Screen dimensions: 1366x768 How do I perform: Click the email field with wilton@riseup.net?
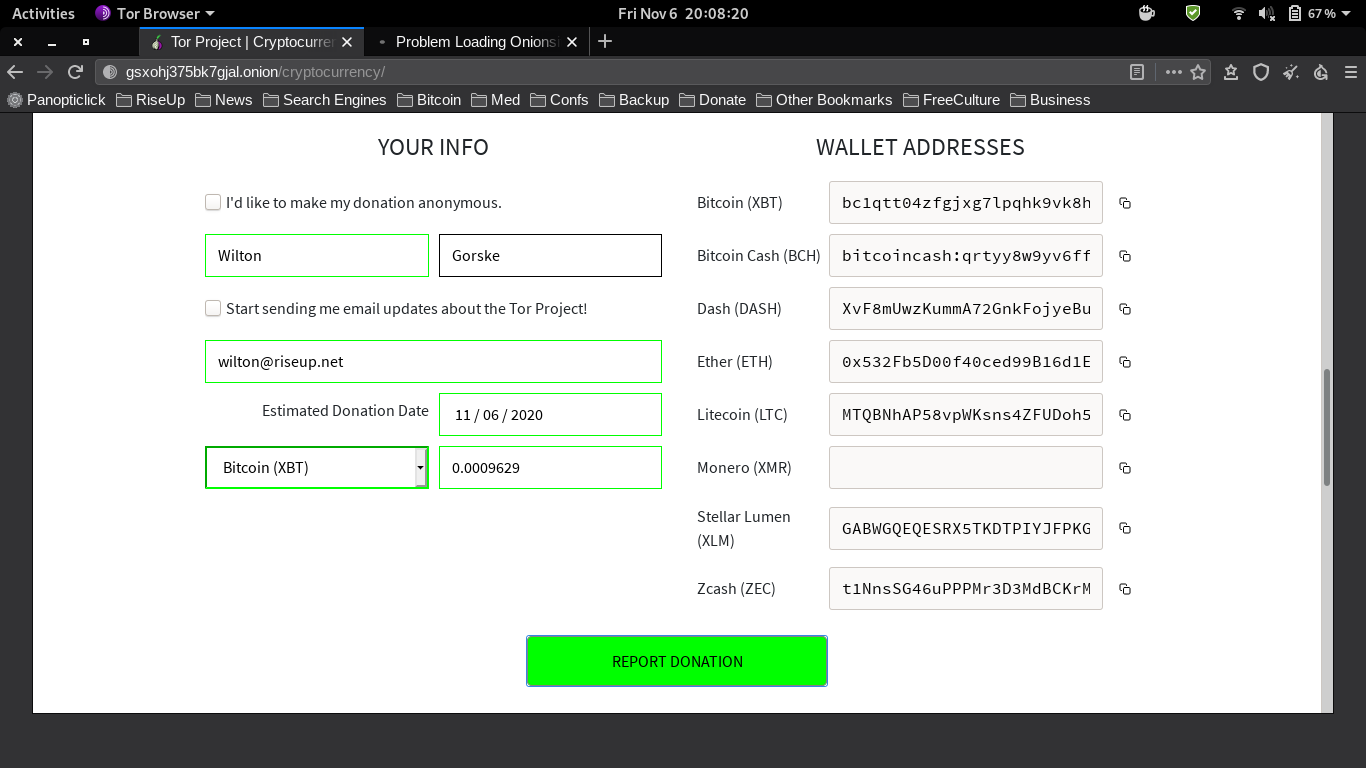tap(433, 362)
